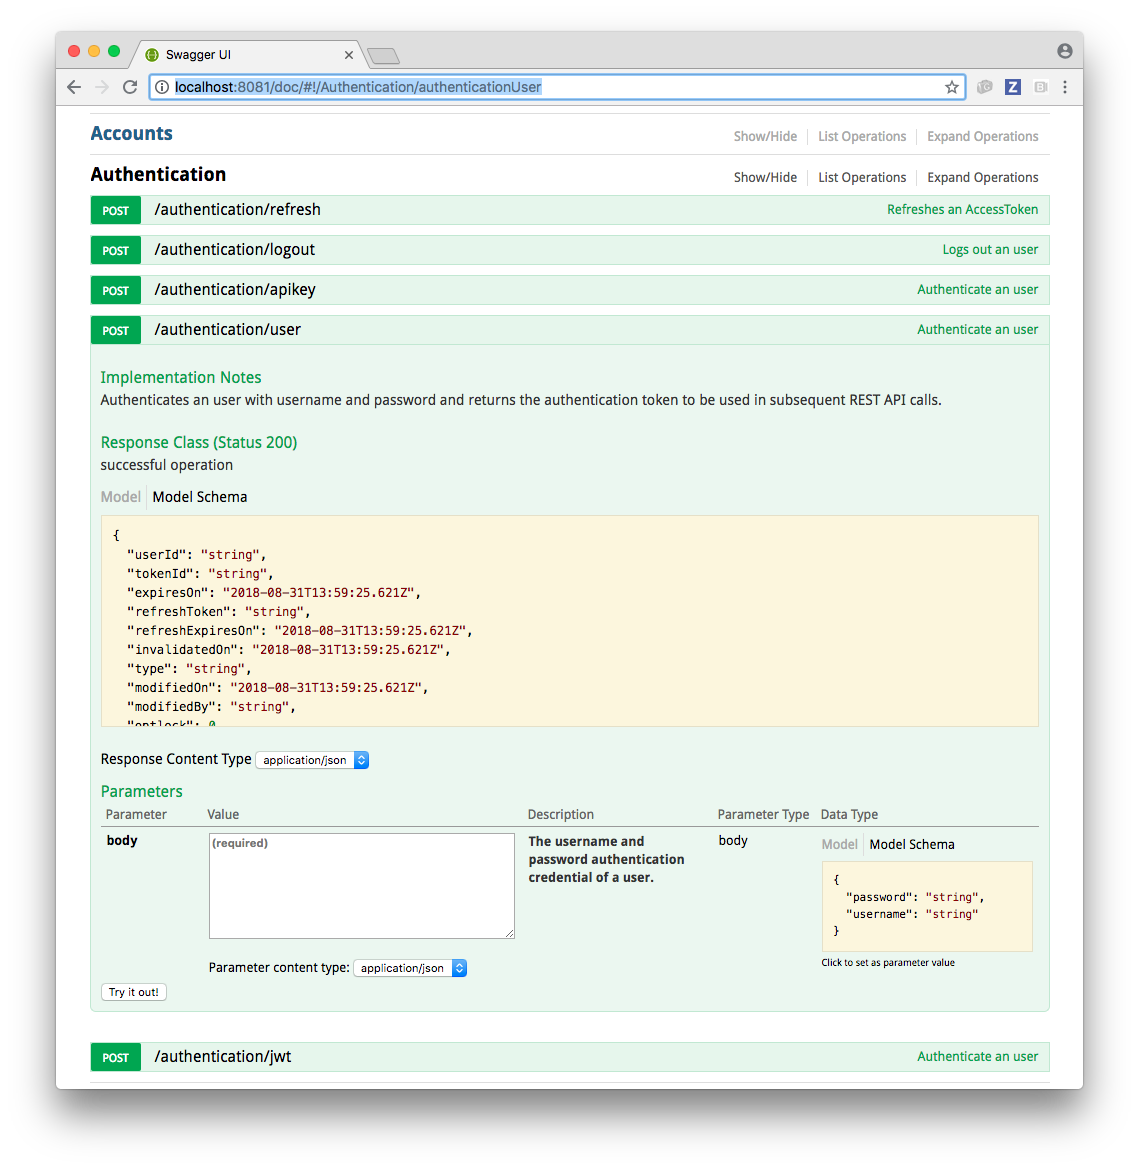Open the blue Z browser extension

point(1012,87)
